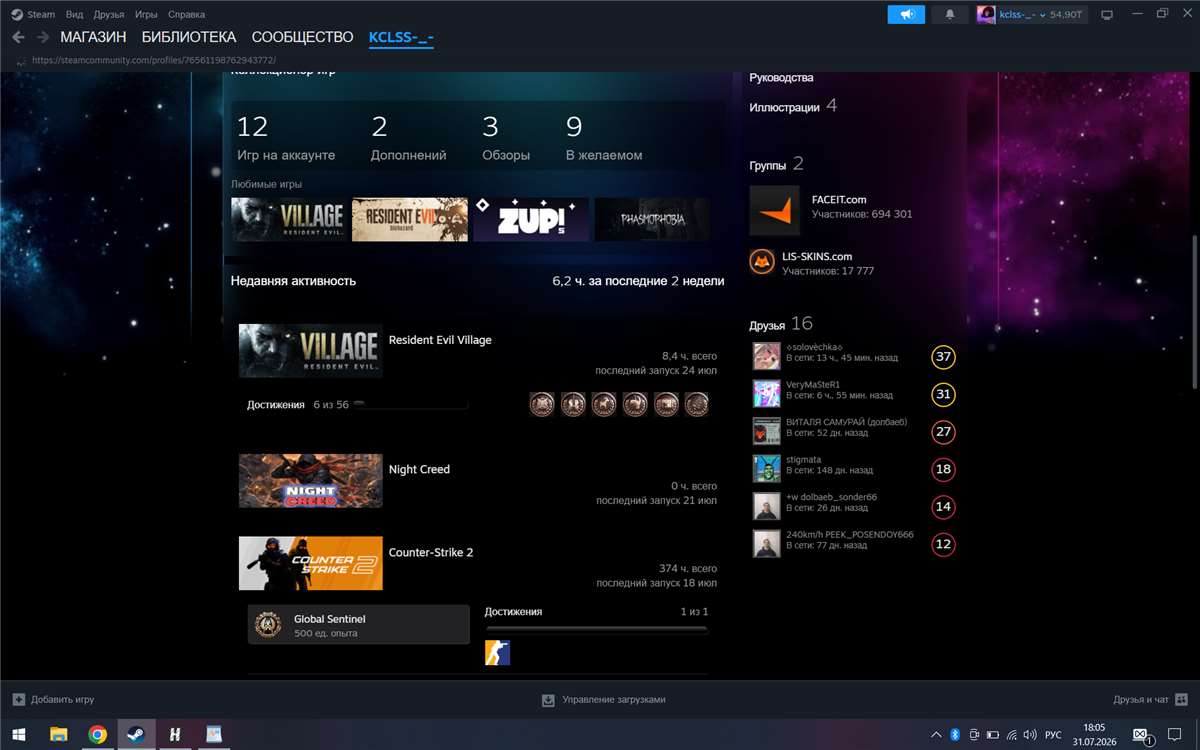
Task: Go back with the left arrow
Action: [18, 37]
